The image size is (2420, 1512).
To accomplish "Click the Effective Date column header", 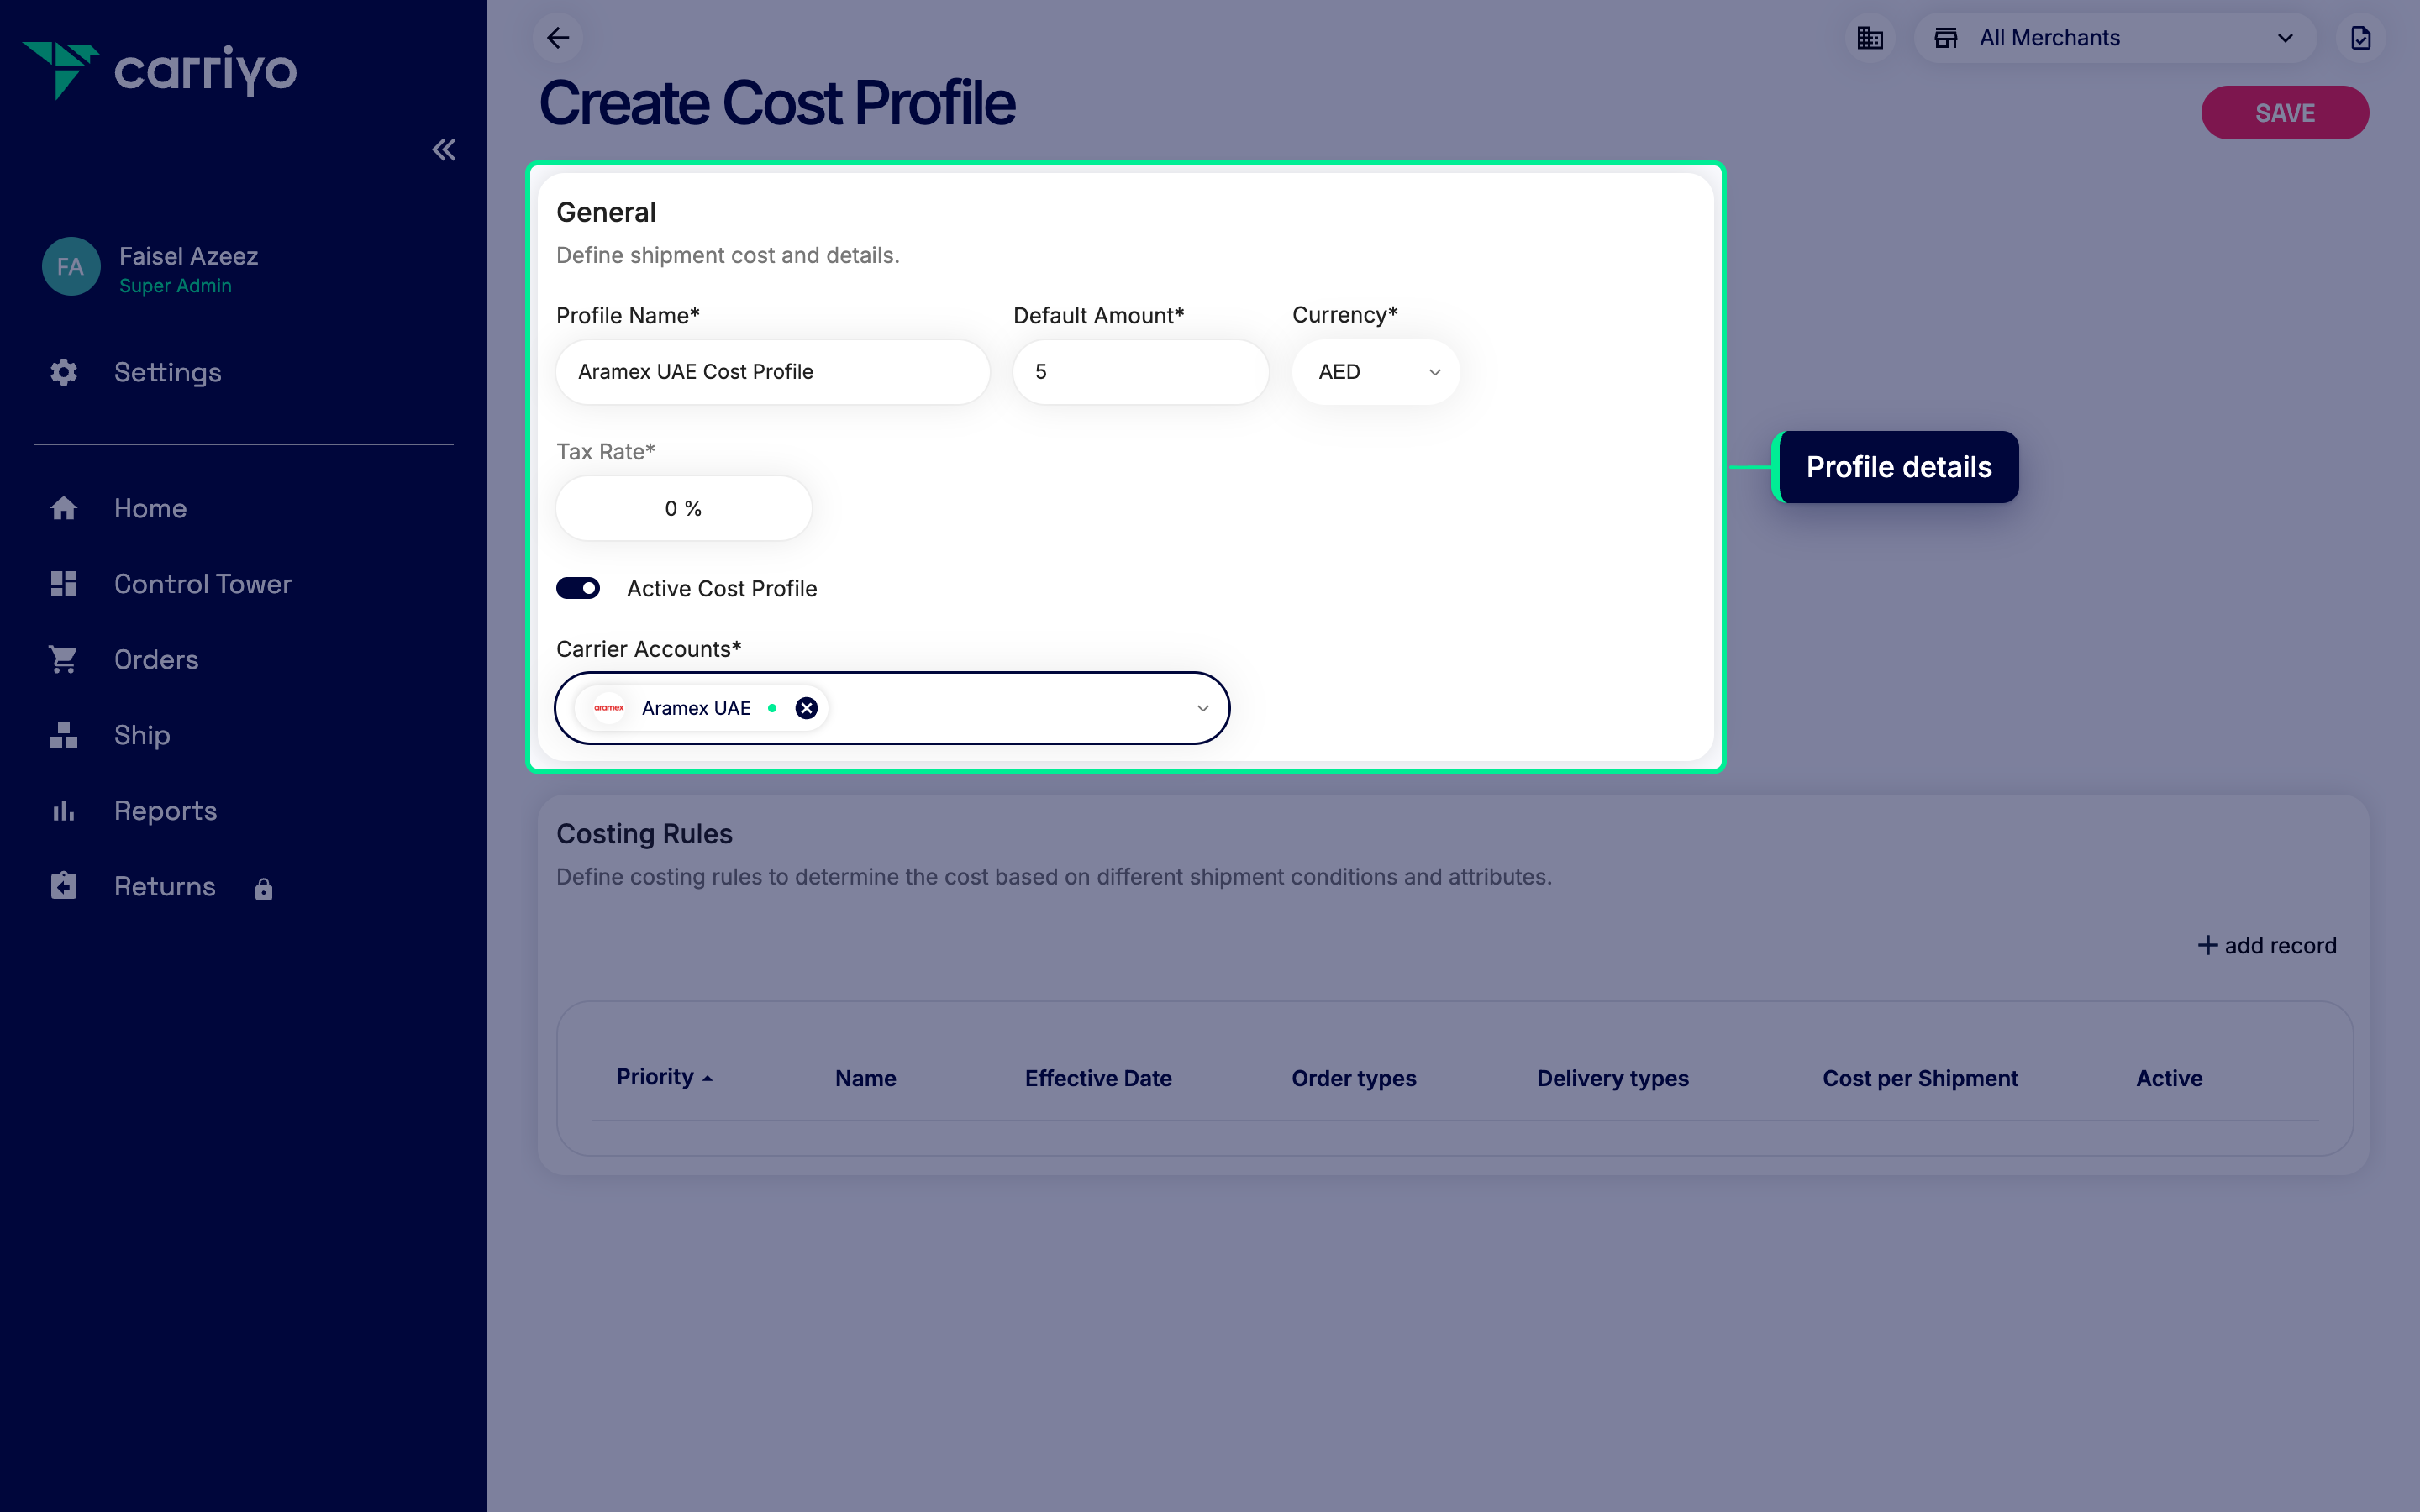I will tap(1098, 1078).
